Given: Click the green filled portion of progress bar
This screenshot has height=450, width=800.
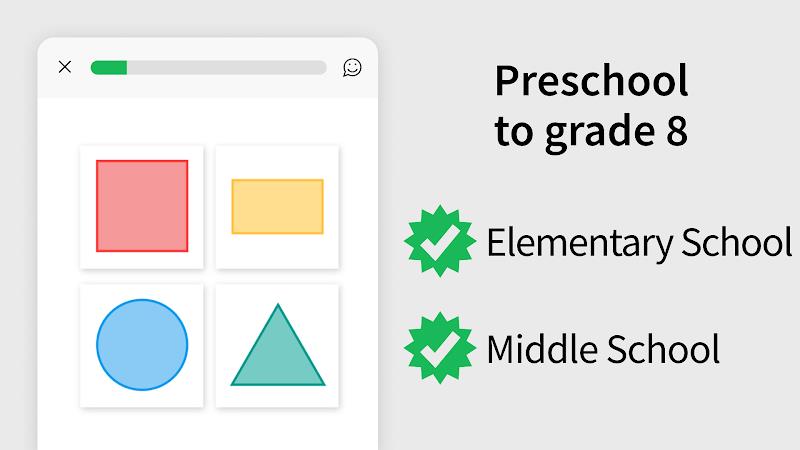Looking at the screenshot, I should (x=109, y=67).
